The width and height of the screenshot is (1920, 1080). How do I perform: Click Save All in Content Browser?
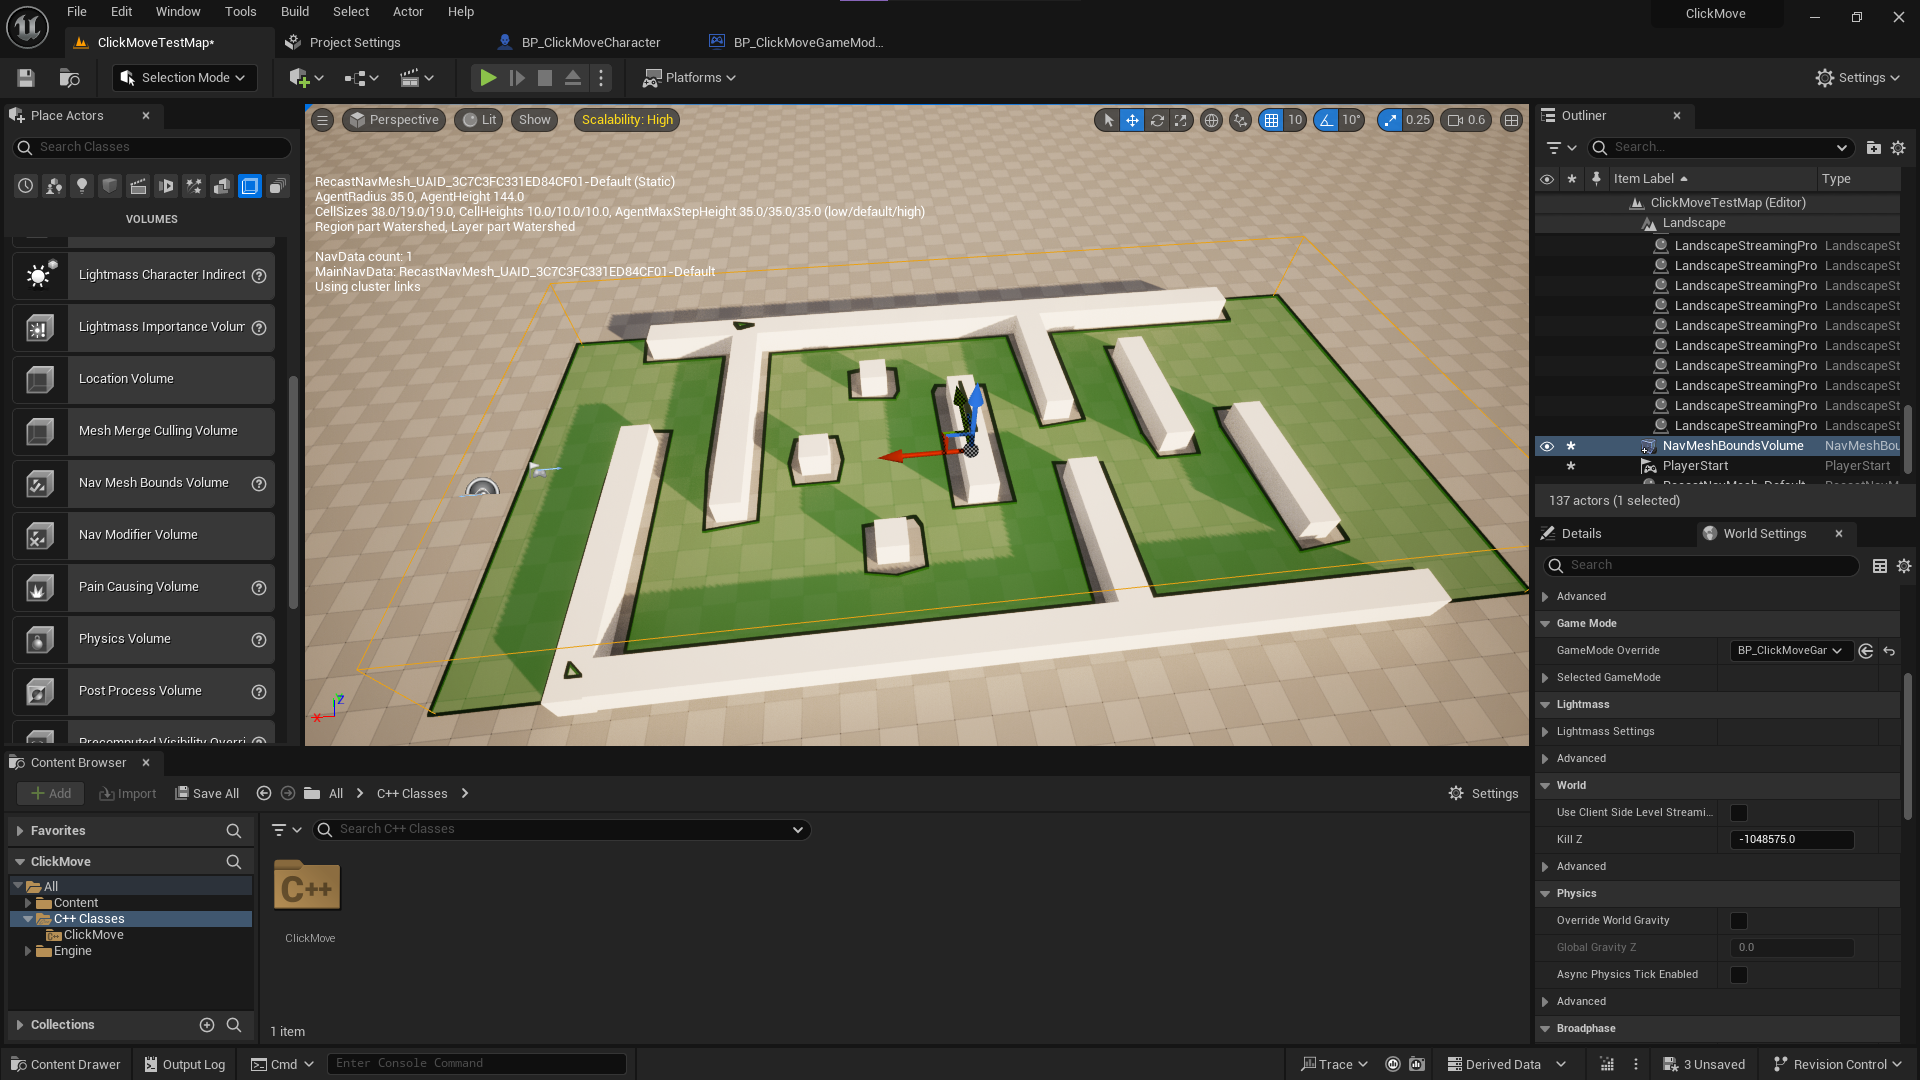click(207, 794)
